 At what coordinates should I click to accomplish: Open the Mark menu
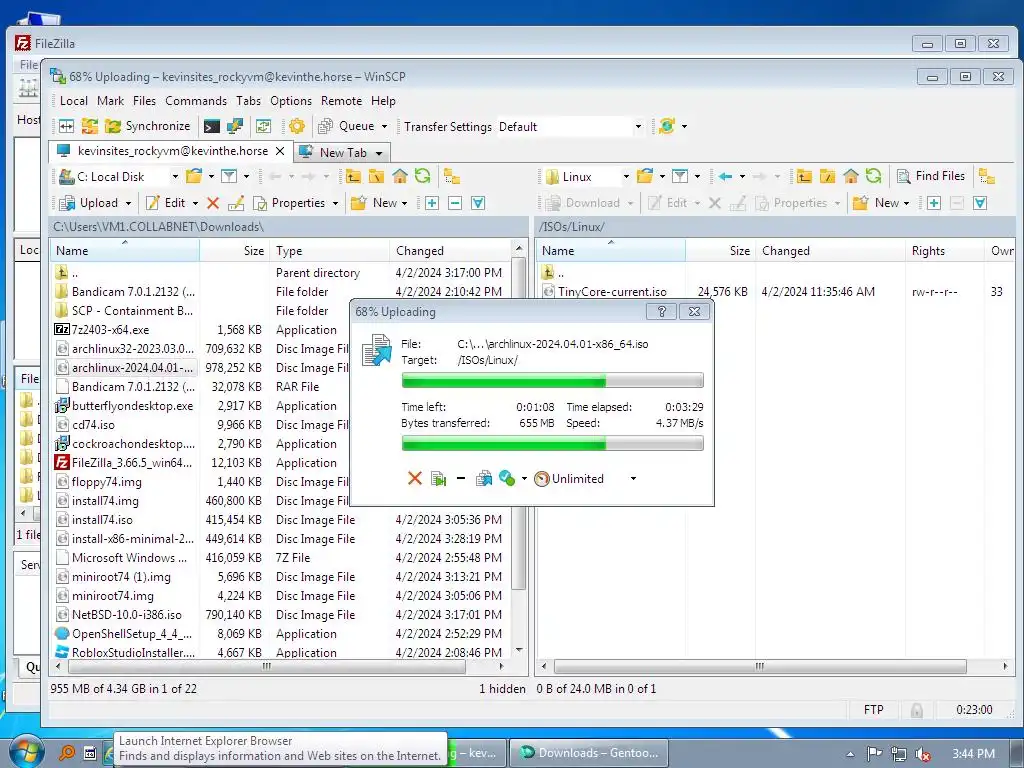coord(110,101)
